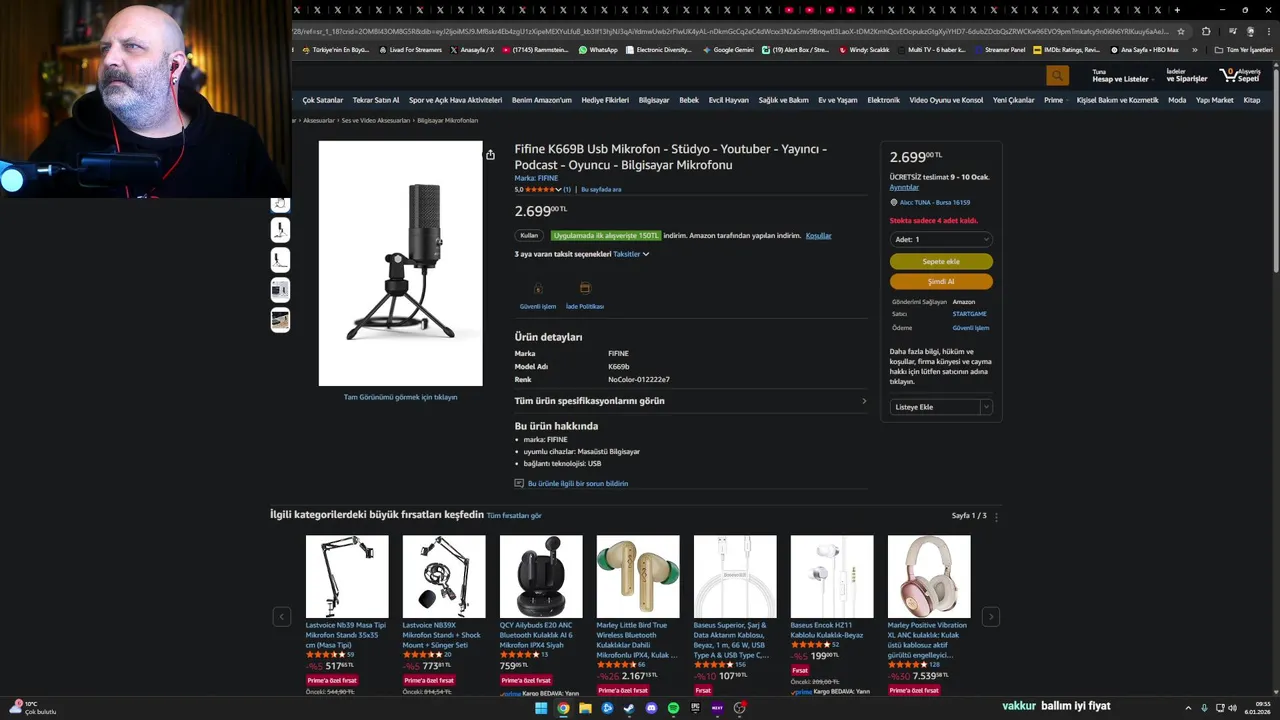Click the İade Politikası box icon

click(585, 288)
